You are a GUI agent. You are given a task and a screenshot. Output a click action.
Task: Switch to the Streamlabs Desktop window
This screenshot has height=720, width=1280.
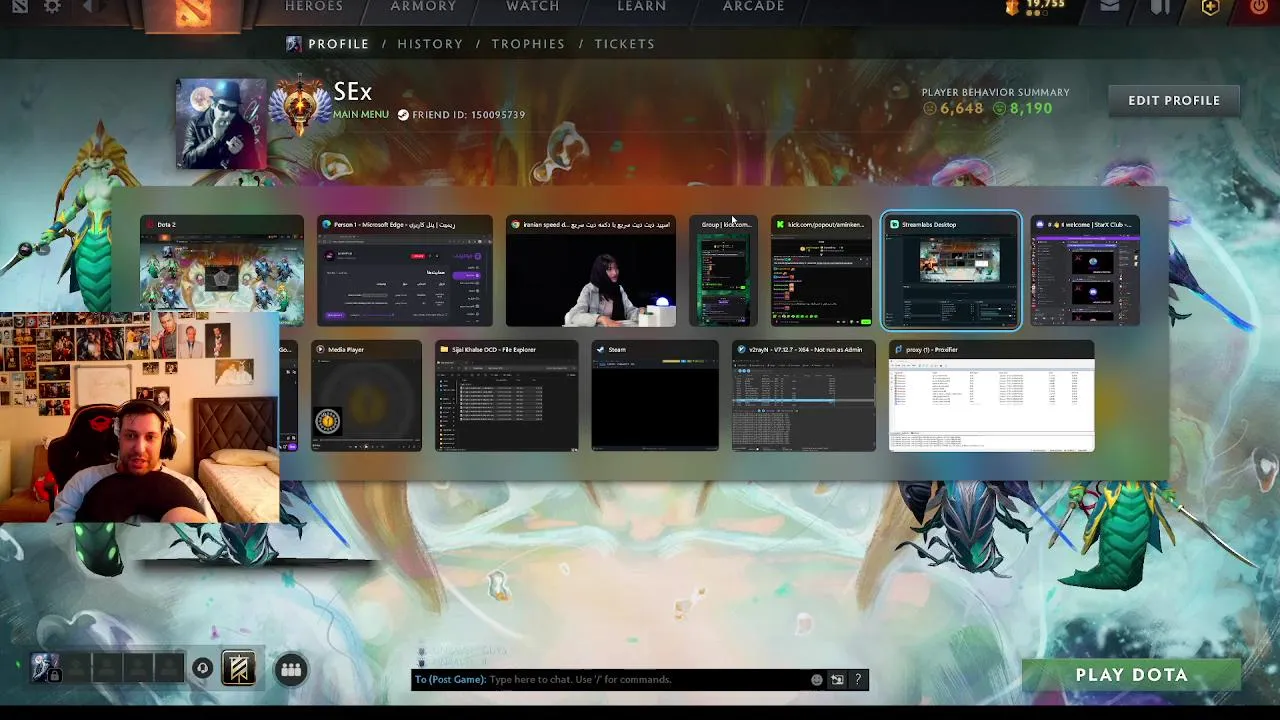pyautogui.click(x=951, y=271)
